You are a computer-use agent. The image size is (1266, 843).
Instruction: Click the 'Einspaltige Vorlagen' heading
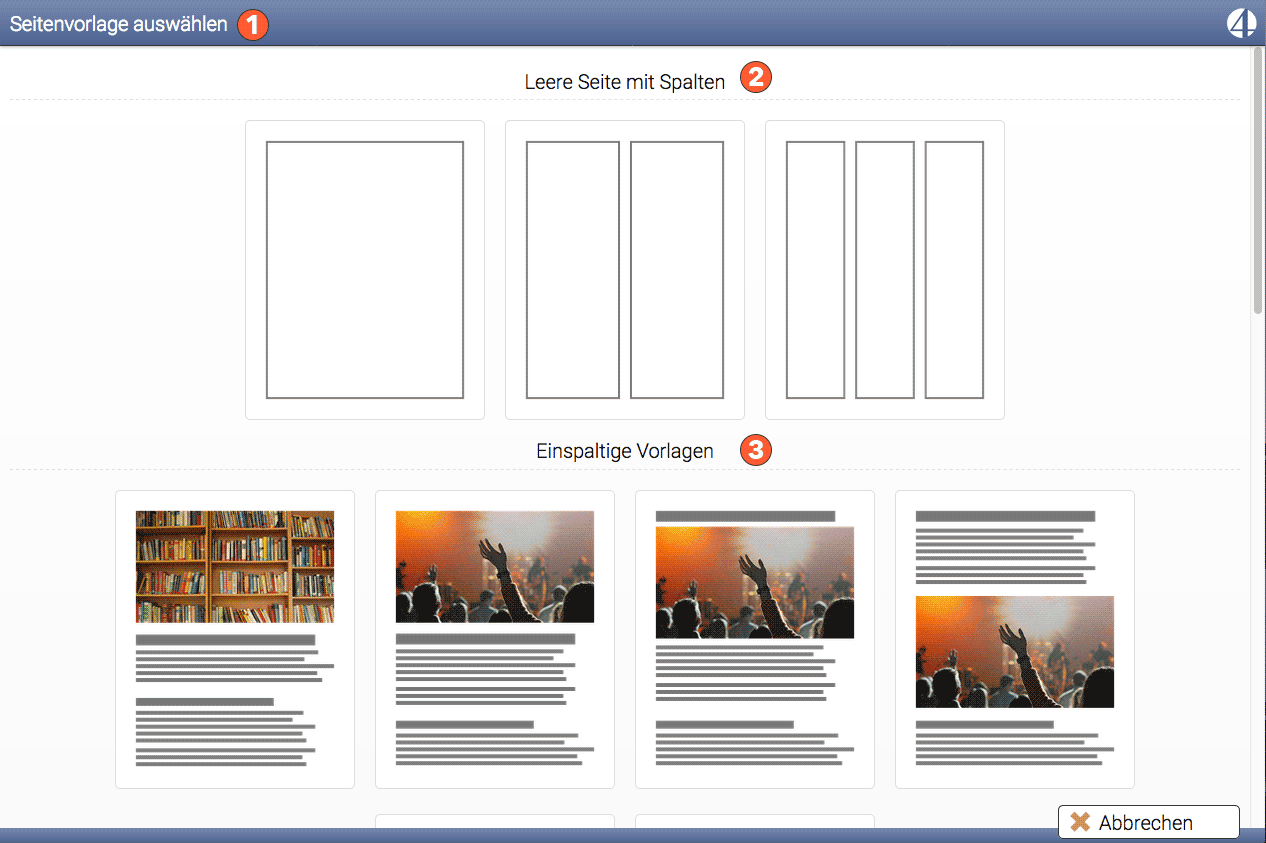[x=625, y=451]
